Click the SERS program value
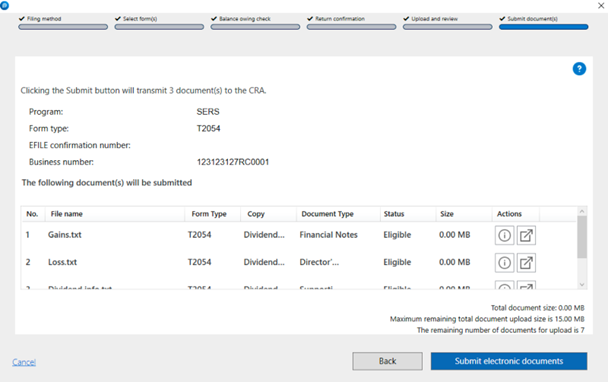The width and height of the screenshot is (608, 382). [x=208, y=112]
